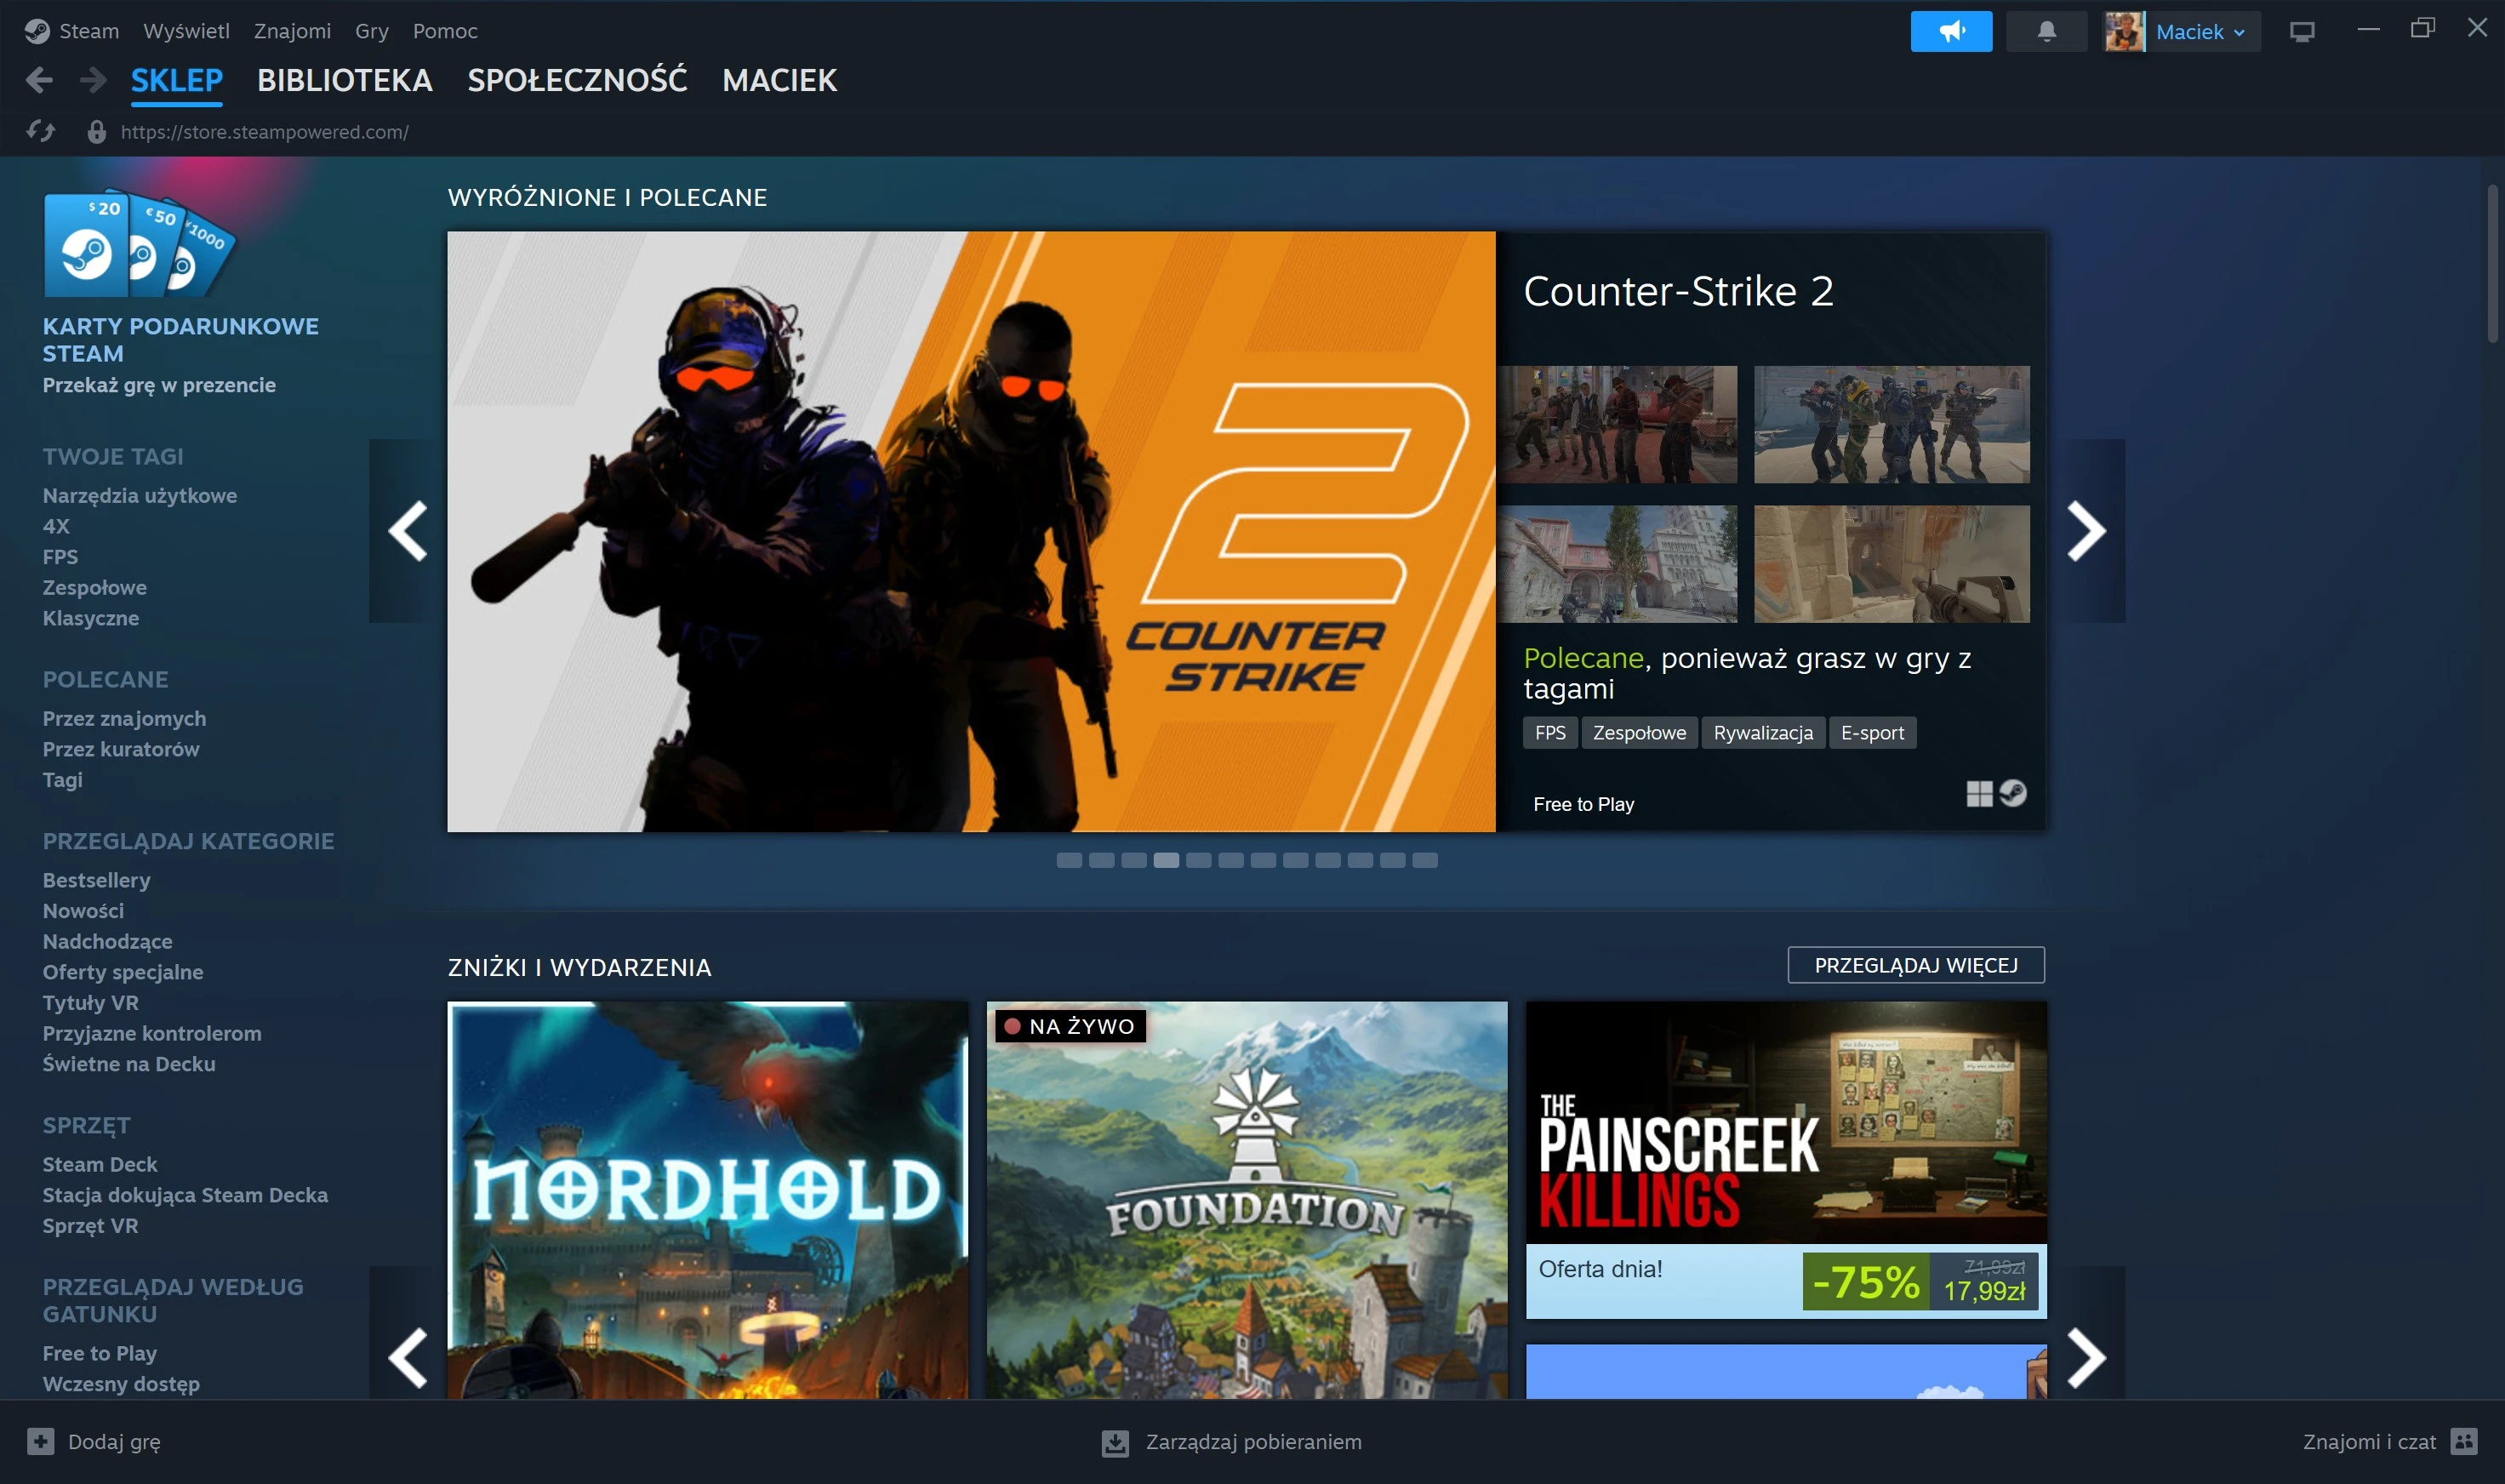
Task: Open the Bestsellery category
Action: [97, 880]
